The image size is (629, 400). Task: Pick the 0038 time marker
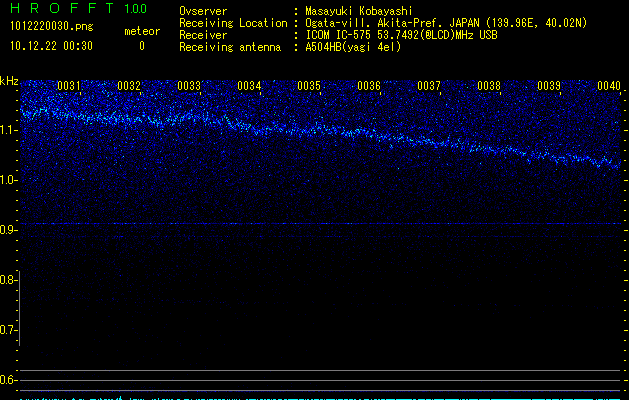tap(489, 86)
